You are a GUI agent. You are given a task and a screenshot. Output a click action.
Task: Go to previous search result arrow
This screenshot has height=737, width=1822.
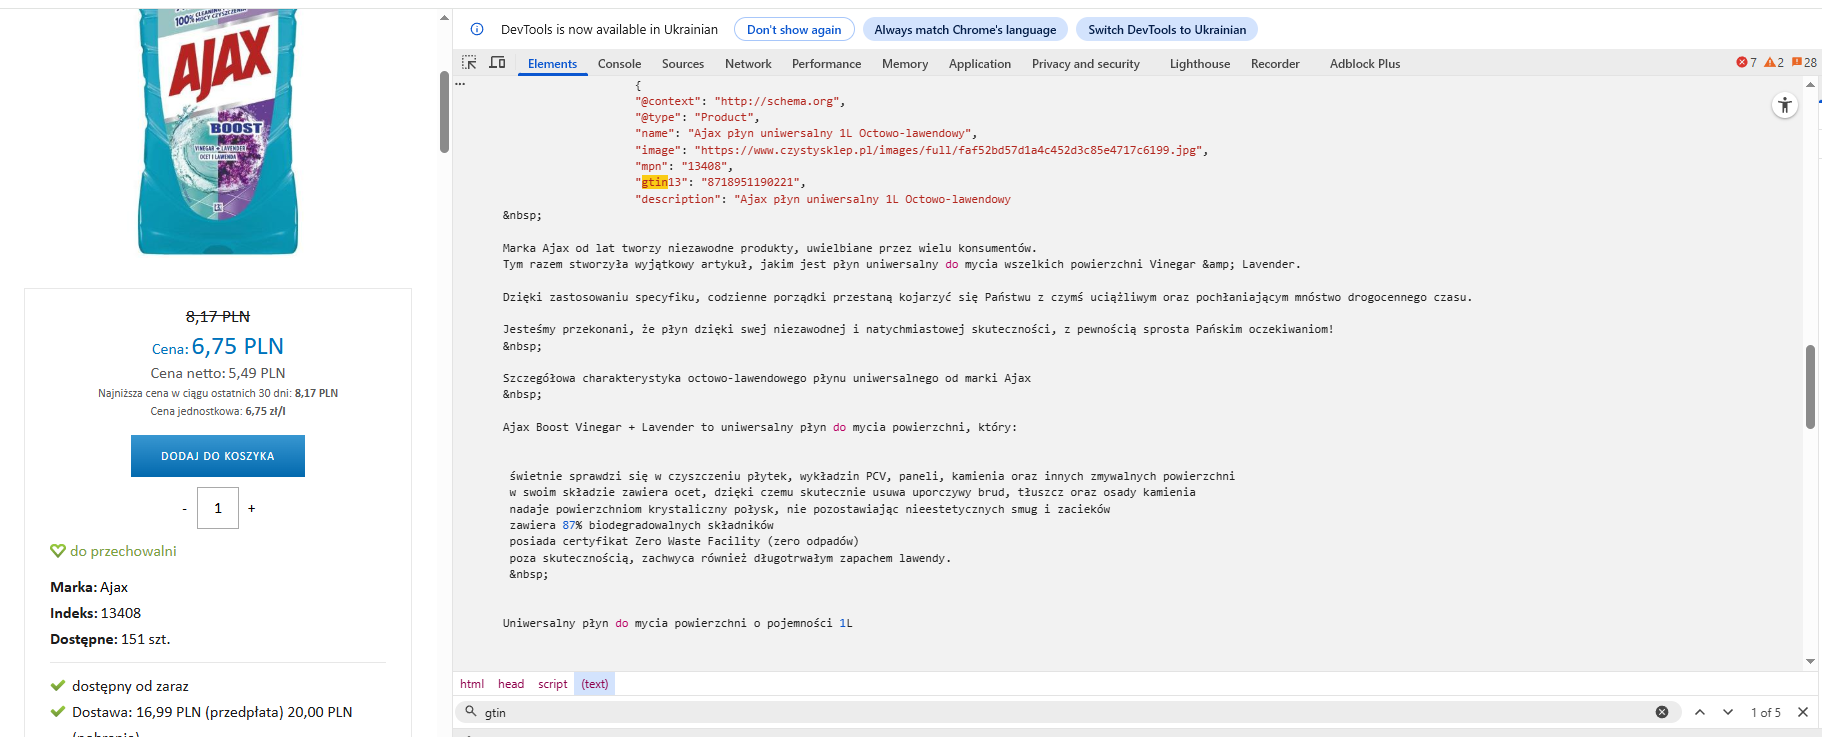click(1700, 712)
